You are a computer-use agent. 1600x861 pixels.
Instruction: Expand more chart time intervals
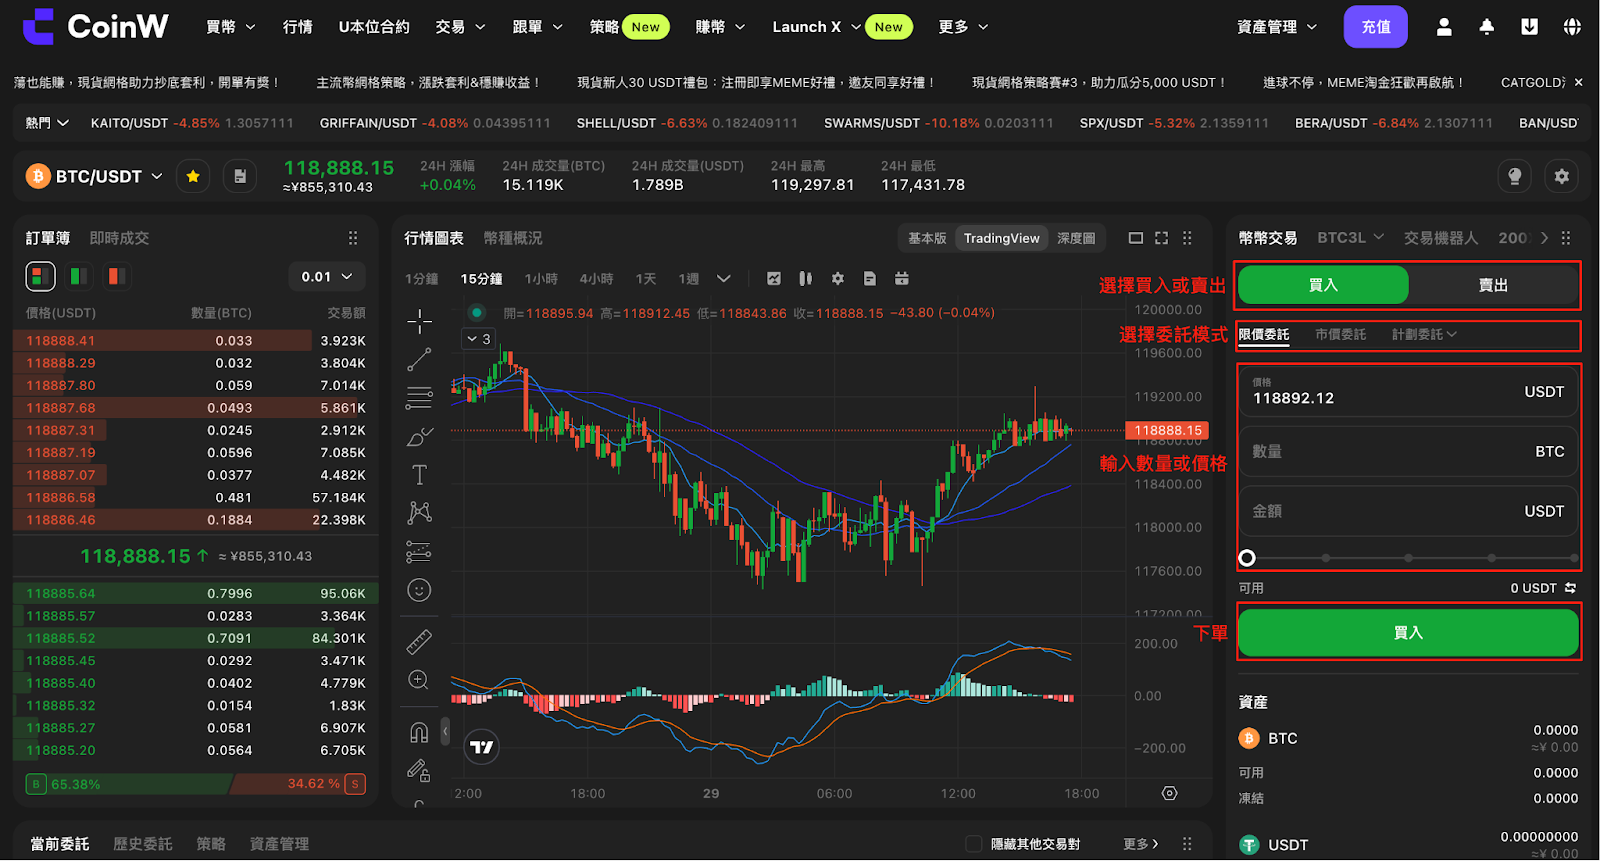[x=724, y=279]
